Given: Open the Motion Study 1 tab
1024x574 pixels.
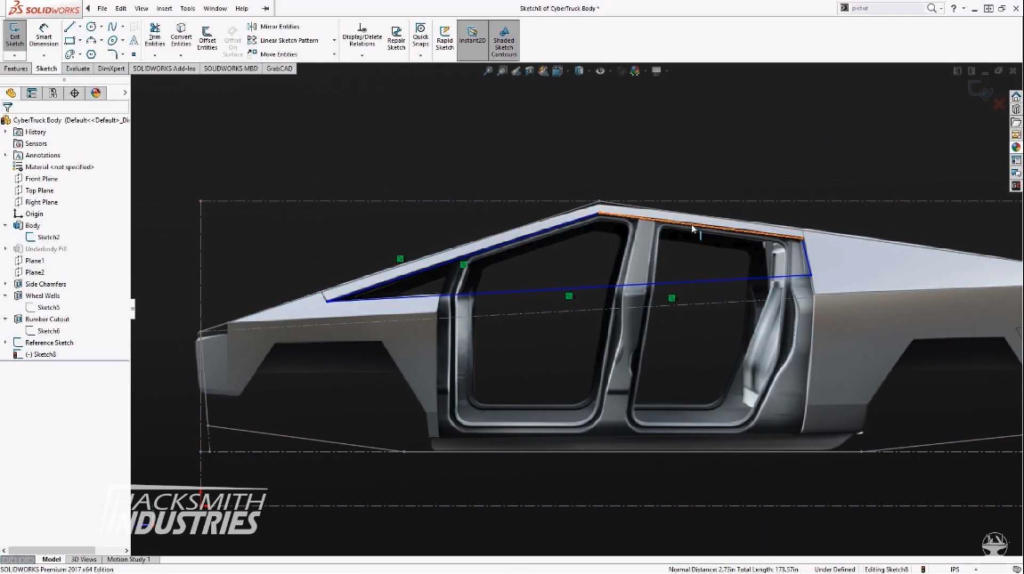Looking at the screenshot, I should click(x=129, y=559).
